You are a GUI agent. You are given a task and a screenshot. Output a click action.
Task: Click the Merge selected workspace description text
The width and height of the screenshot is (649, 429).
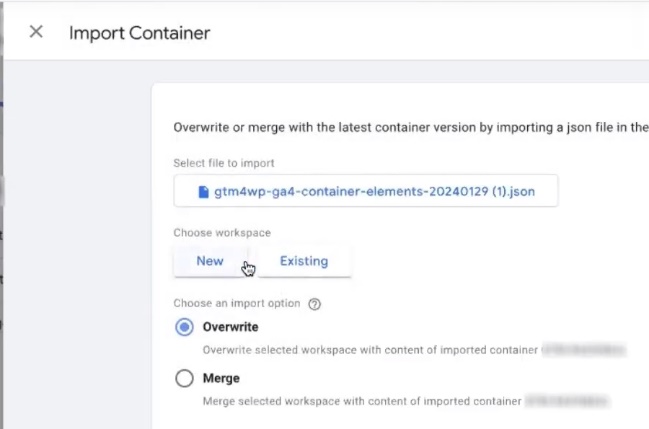tap(362, 401)
